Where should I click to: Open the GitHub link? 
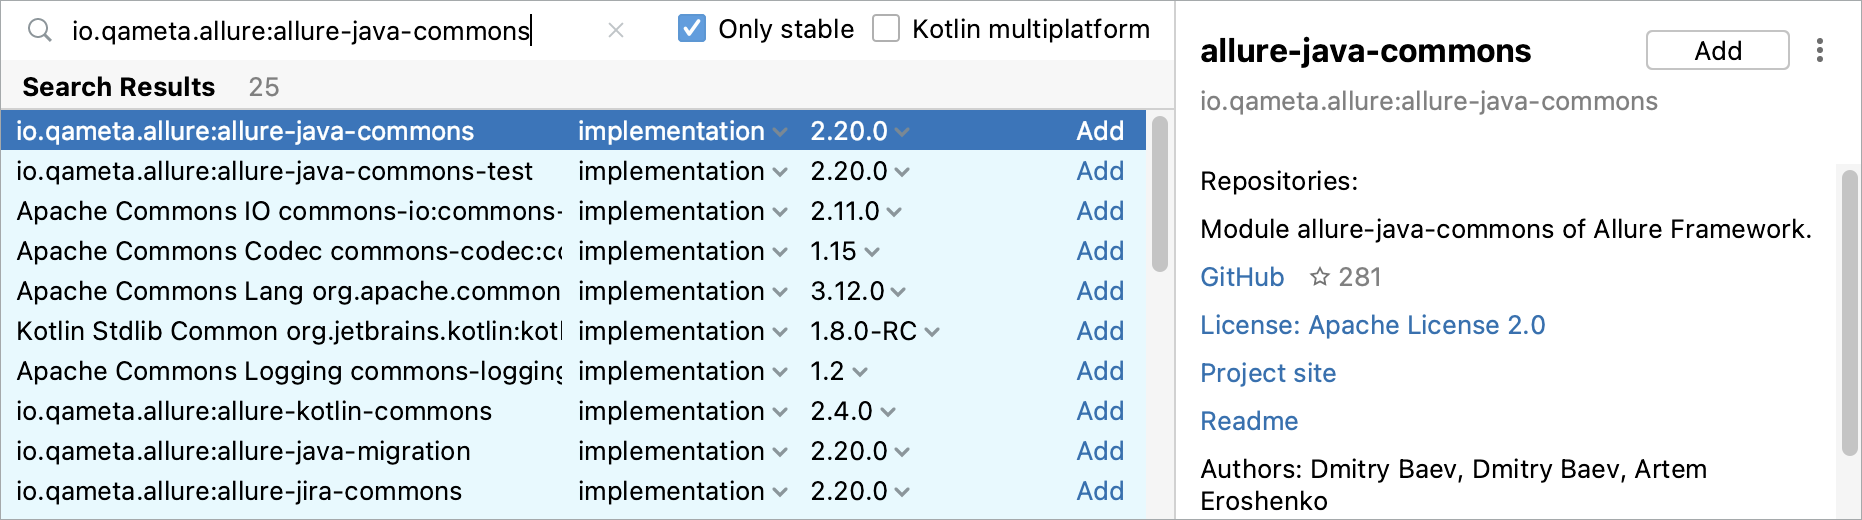tap(1242, 277)
